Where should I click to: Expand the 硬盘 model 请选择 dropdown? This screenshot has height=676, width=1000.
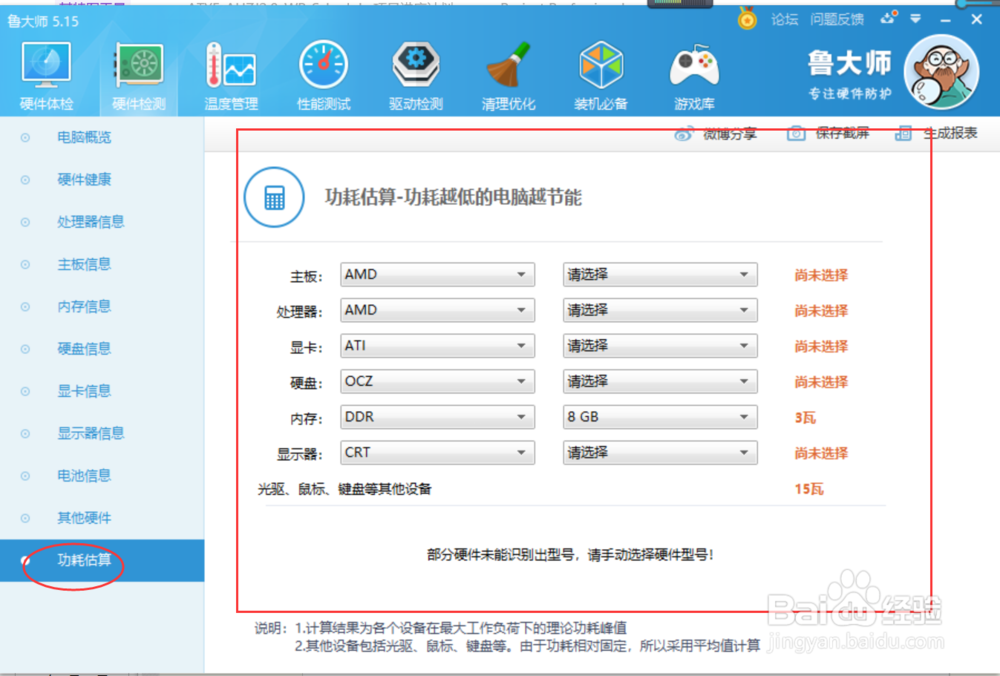[x=660, y=381]
